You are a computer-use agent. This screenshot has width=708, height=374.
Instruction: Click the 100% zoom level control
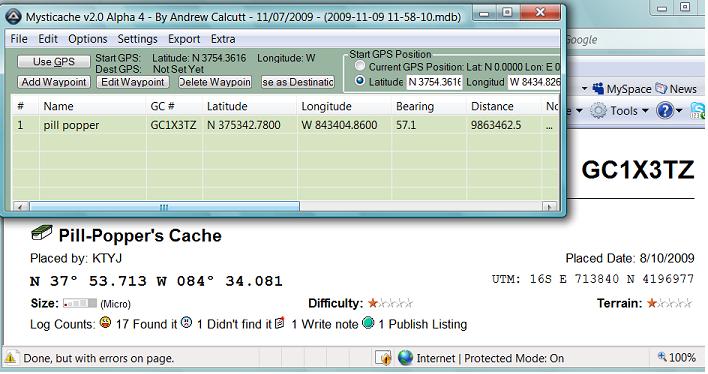[x=676, y=358]
